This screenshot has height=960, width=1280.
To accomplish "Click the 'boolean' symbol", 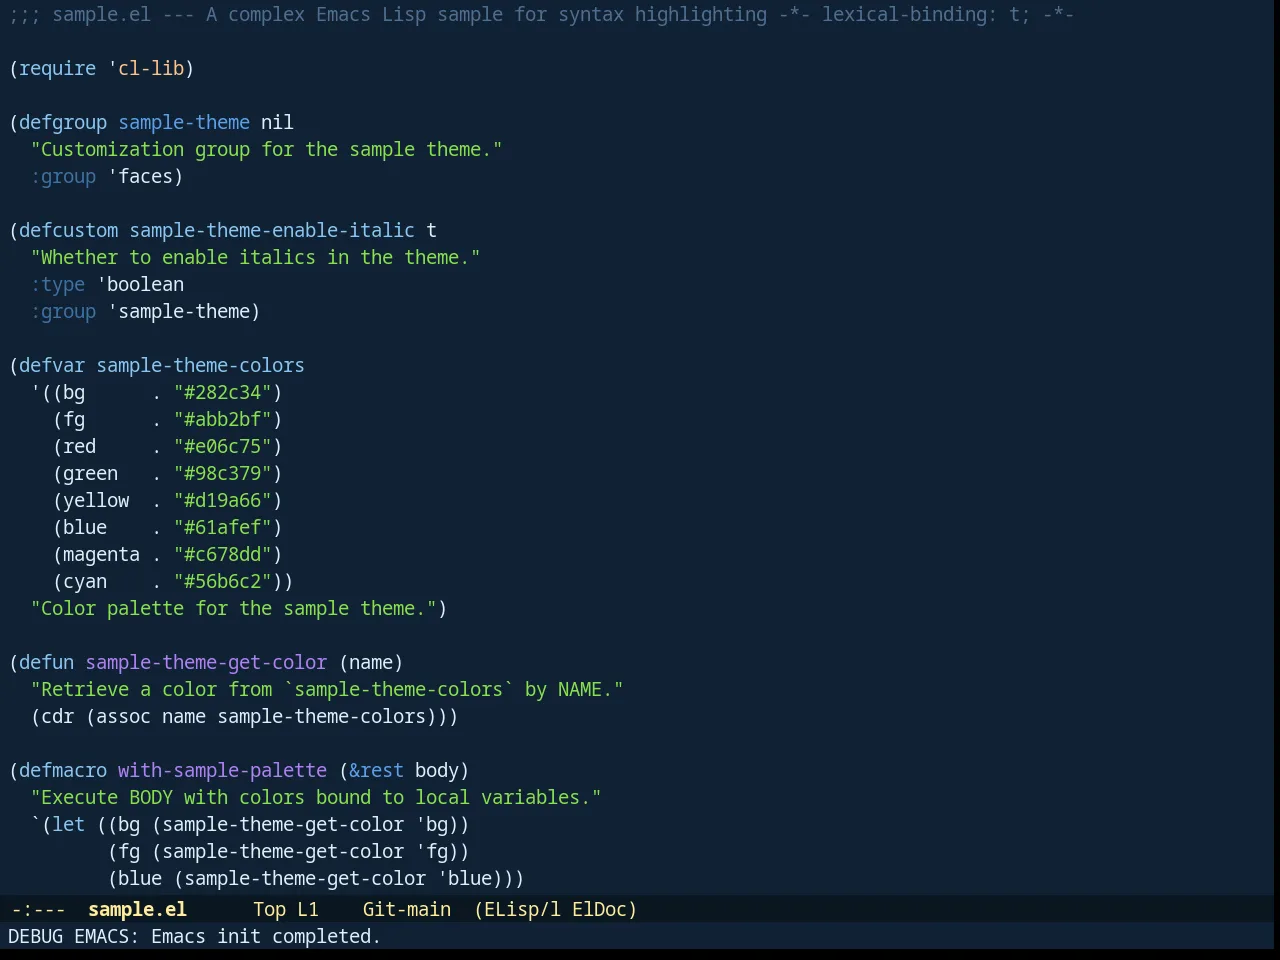I will tap(140, 284).
